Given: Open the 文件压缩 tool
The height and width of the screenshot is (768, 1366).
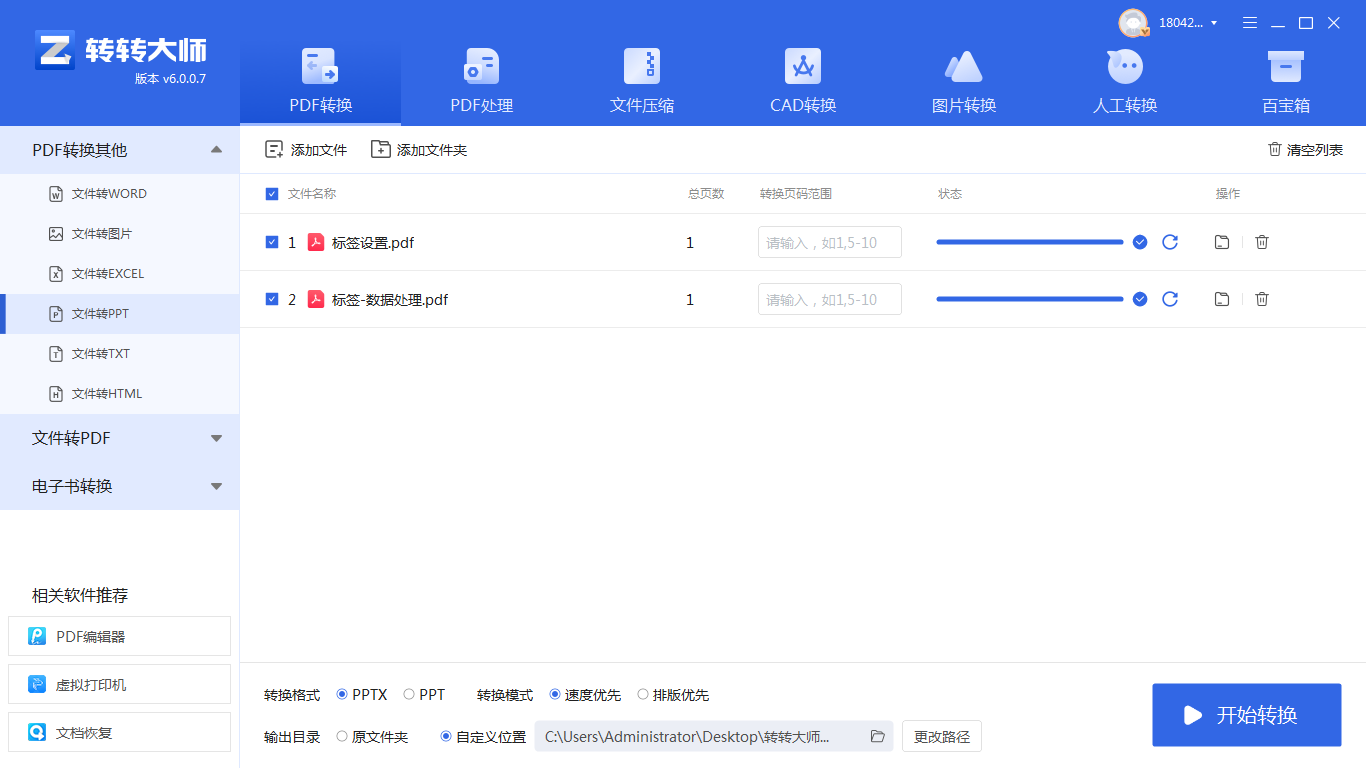Looking at the screenshot, I should pos(641,80).
